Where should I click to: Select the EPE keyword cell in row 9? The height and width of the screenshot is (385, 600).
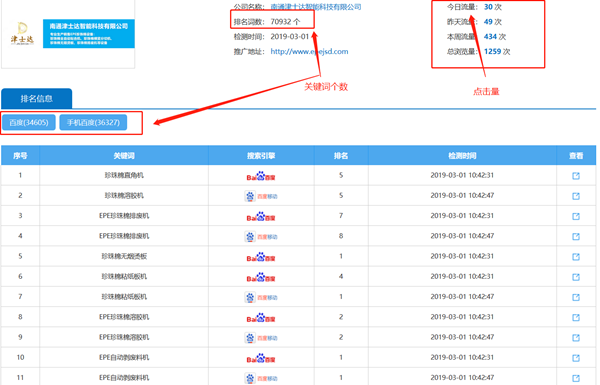click(x=124, y=337)
